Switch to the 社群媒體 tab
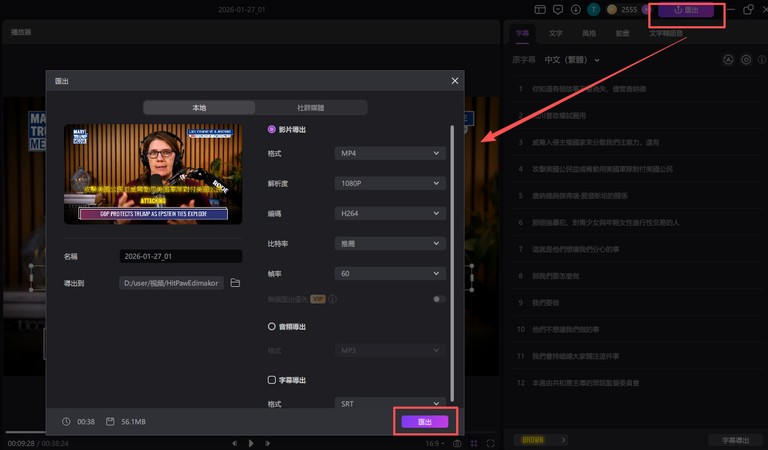This screenshot has width=768, height=450. [310, 107]
